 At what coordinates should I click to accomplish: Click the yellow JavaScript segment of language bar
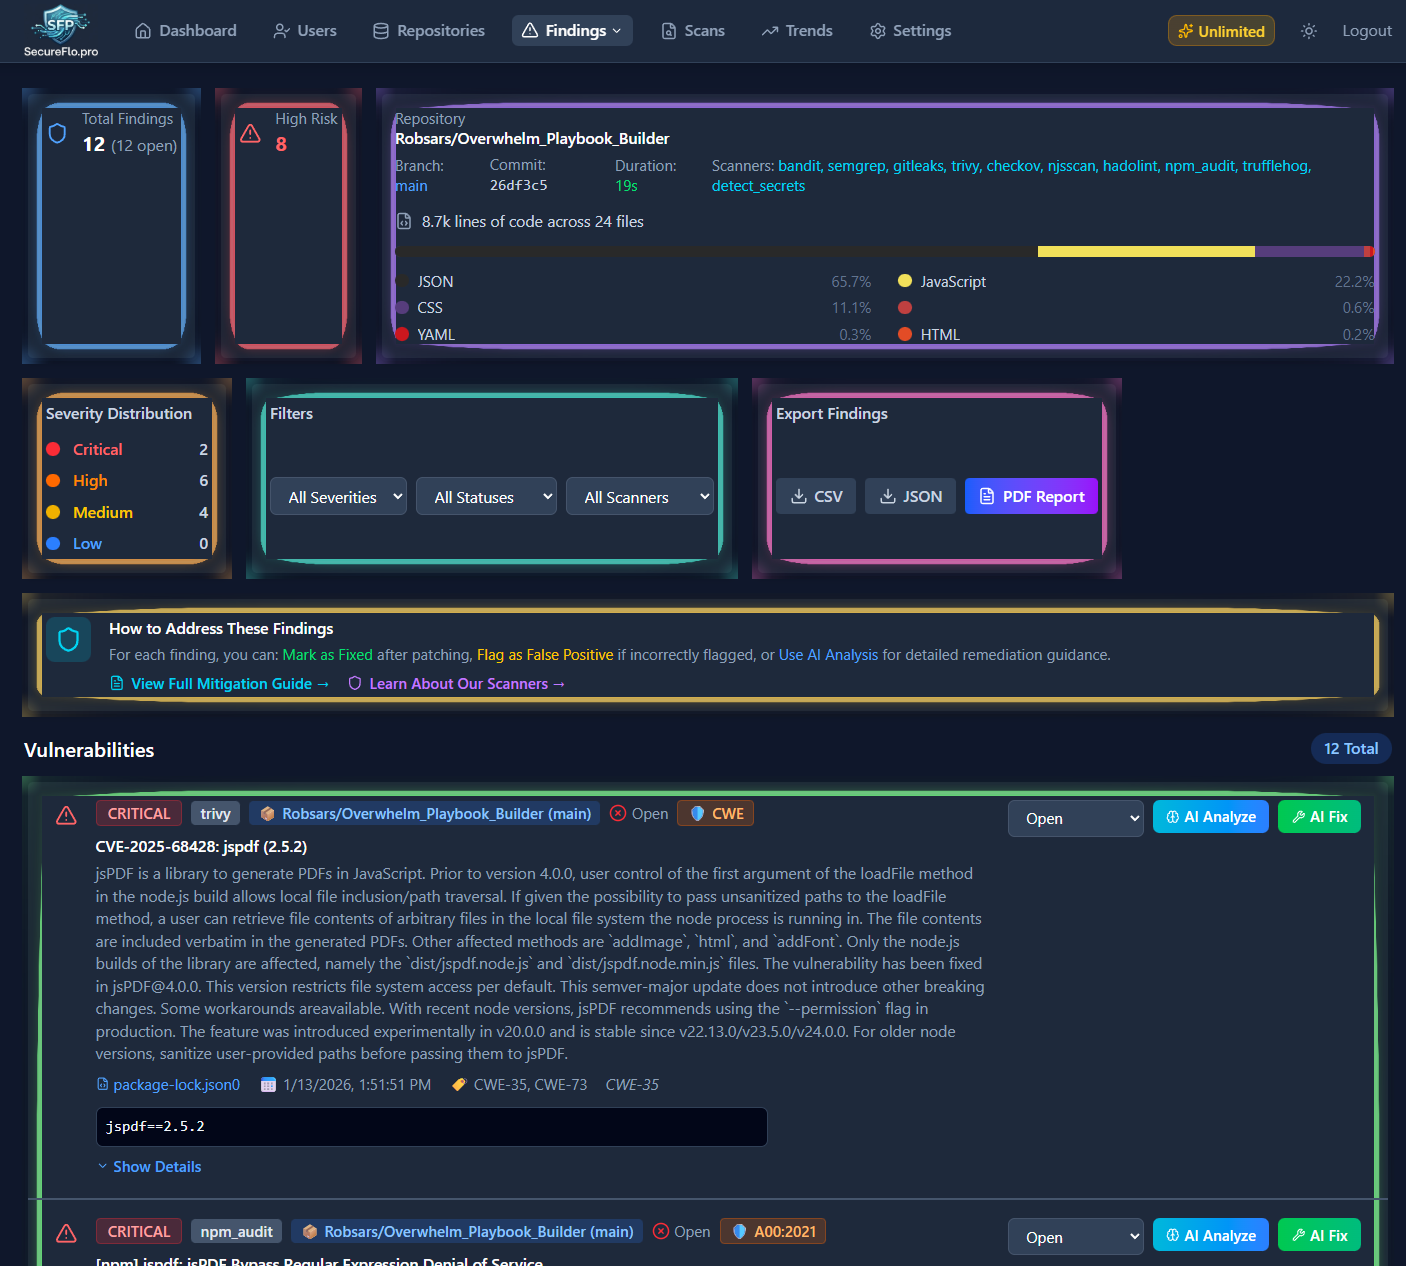pyautogui.click(x=1146, y=252)
